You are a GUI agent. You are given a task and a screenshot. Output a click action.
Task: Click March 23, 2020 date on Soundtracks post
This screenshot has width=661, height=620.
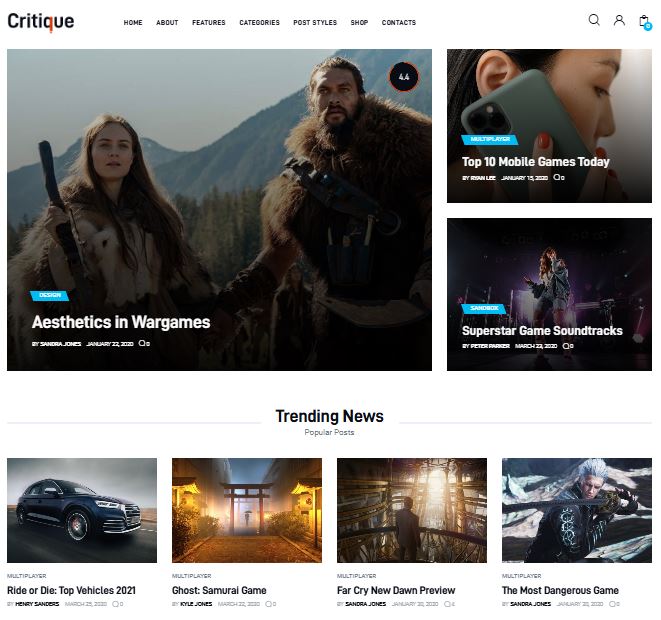coord(536,346)
